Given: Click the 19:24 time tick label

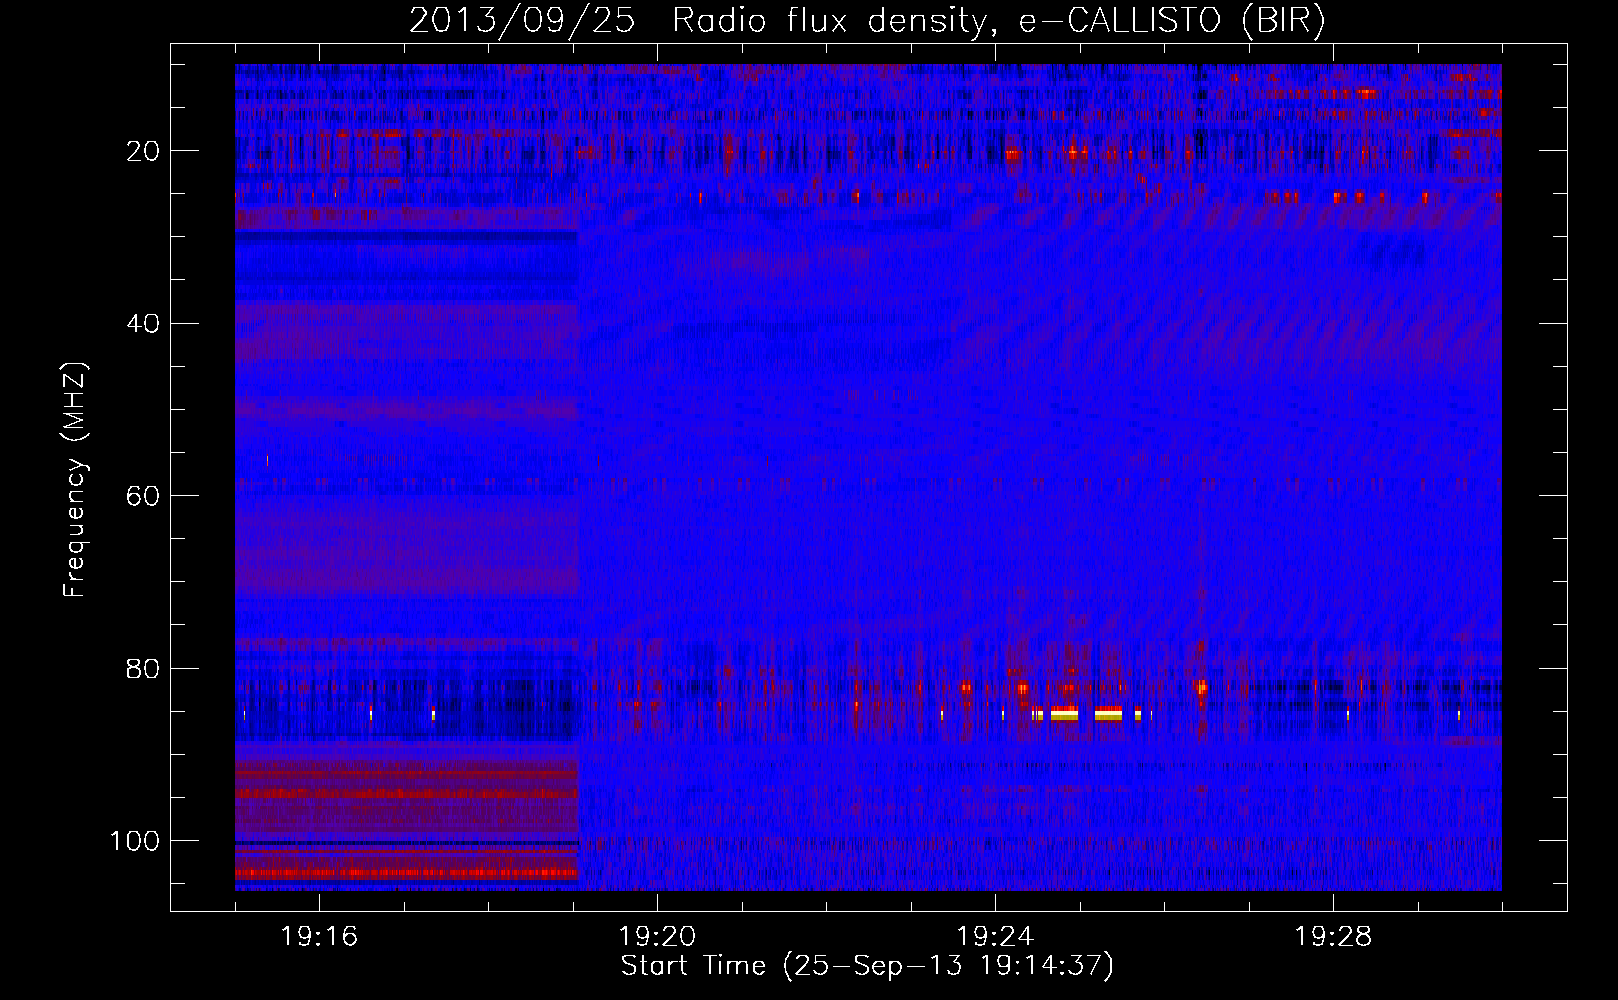Looking at the screenshot, I should coord(995,937).
